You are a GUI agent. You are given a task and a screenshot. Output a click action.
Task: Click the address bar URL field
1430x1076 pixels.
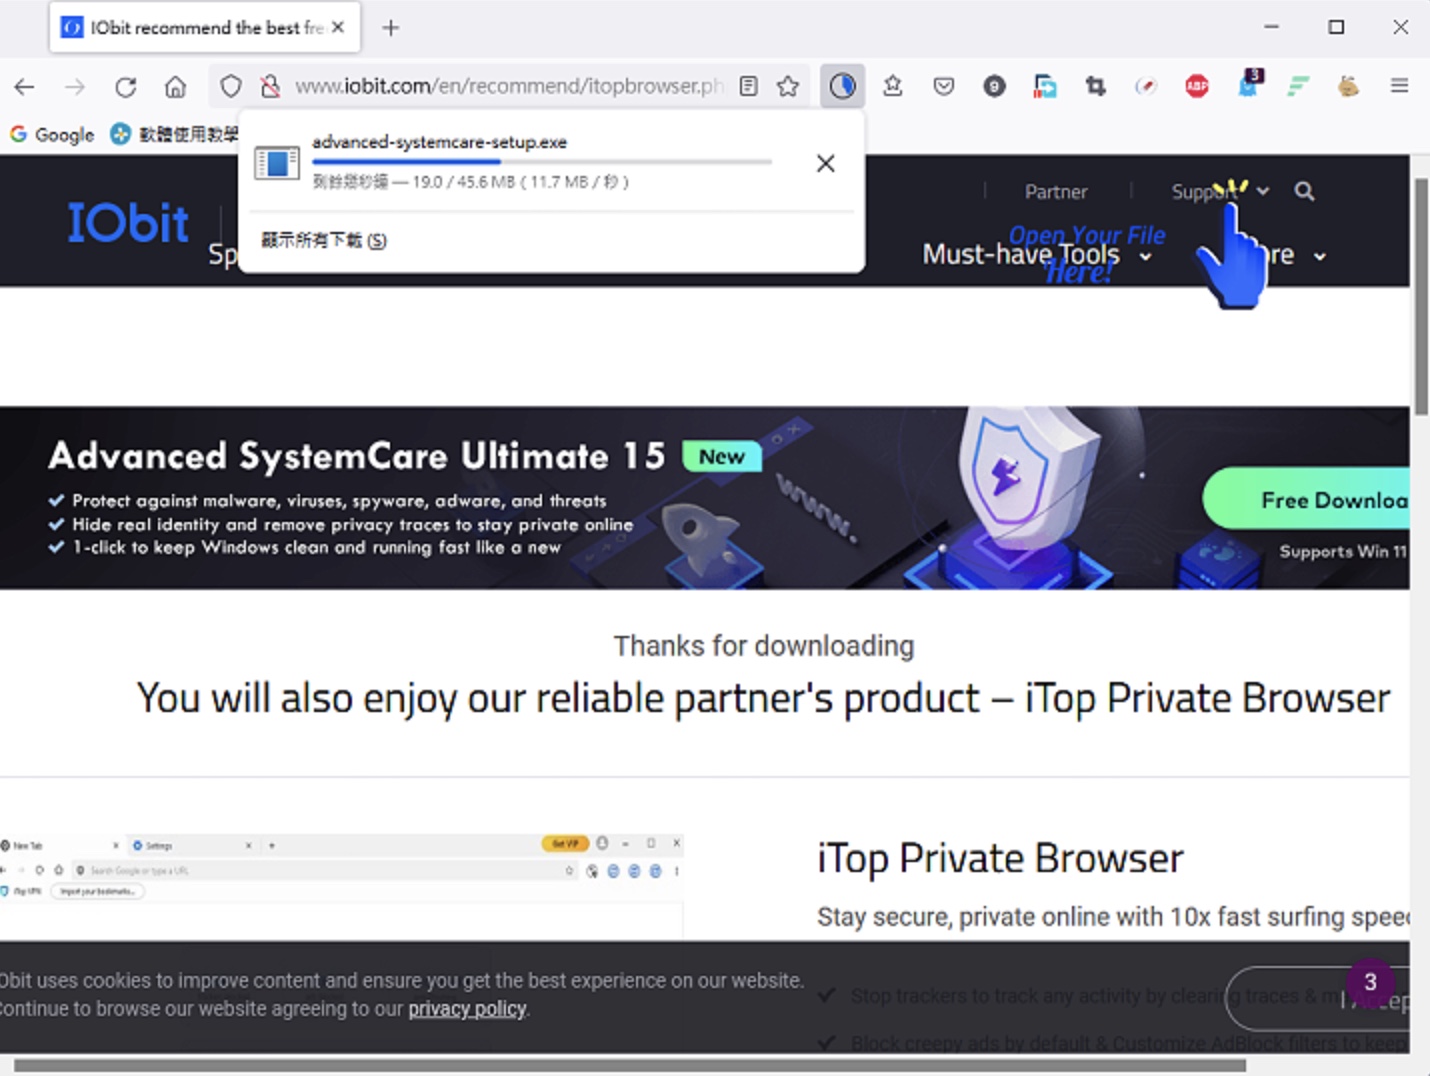click(510, 87)
